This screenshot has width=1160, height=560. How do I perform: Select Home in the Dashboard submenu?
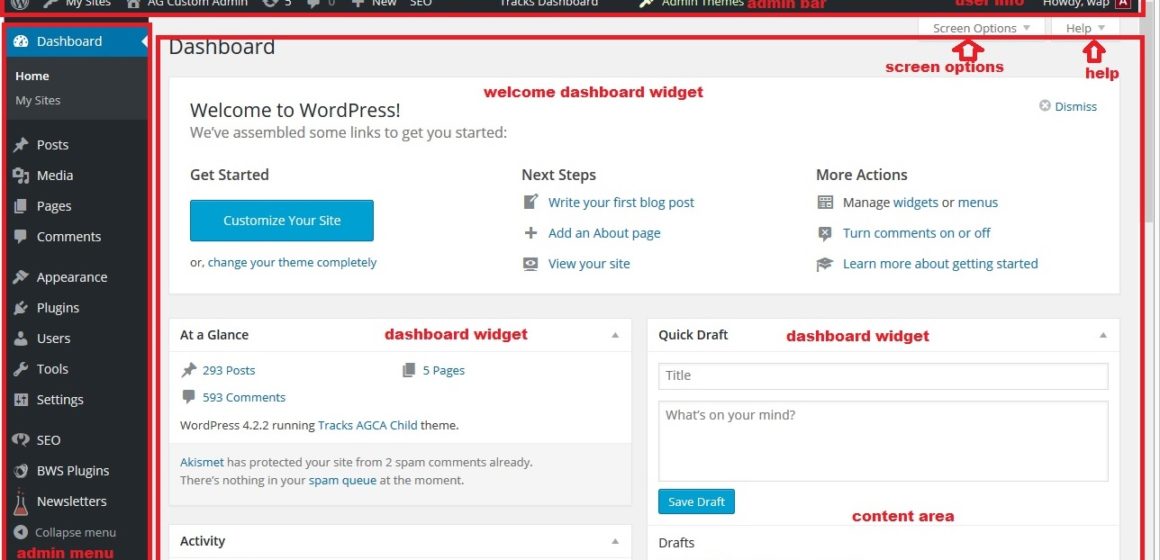pos(33,76)
